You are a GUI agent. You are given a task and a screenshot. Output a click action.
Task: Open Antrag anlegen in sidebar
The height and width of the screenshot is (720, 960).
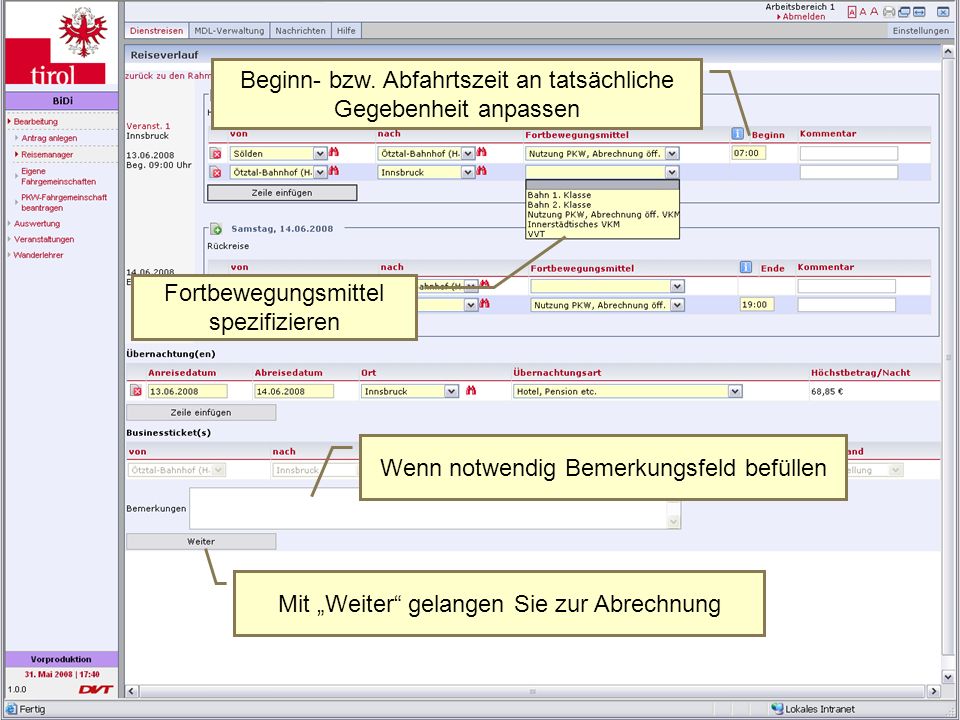tap(49, 138)
